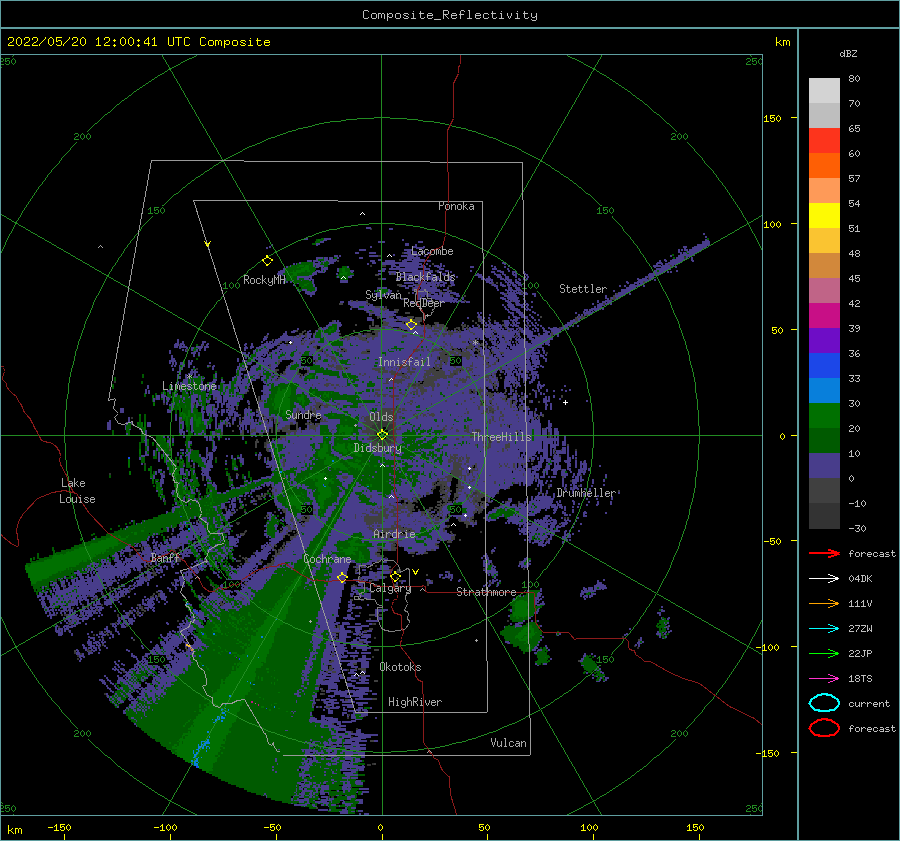
Task: Click the red 60 dBZ color swatch
Action: (824, 141)
